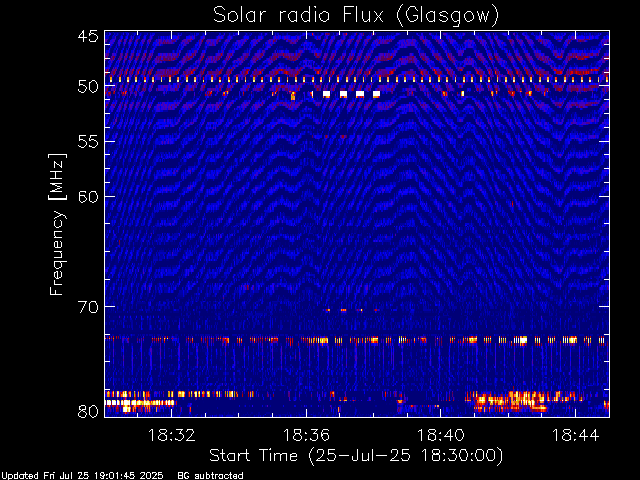Click the plot title "Solar radio Flux (Glasgow)"
The height and width of the screenshot is (480, 640).
[356, 16]
